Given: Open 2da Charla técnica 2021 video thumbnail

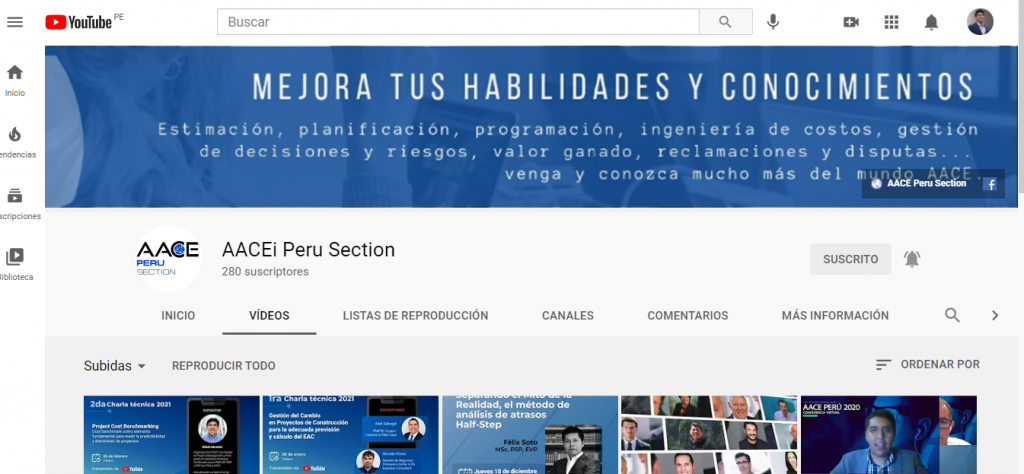Looking at the screenshot, I should 171,435.
